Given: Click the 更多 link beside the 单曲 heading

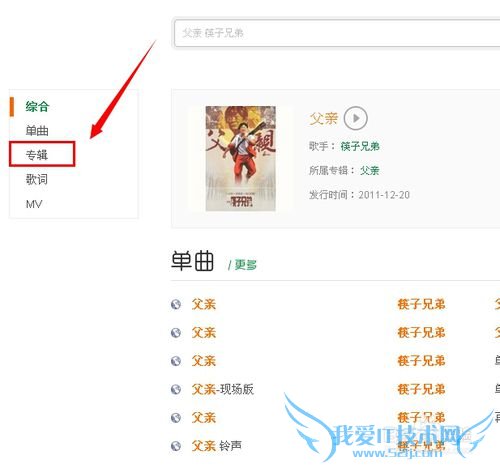Looking at the screenshot, I should pyautogui.click(x=246, y=265).
